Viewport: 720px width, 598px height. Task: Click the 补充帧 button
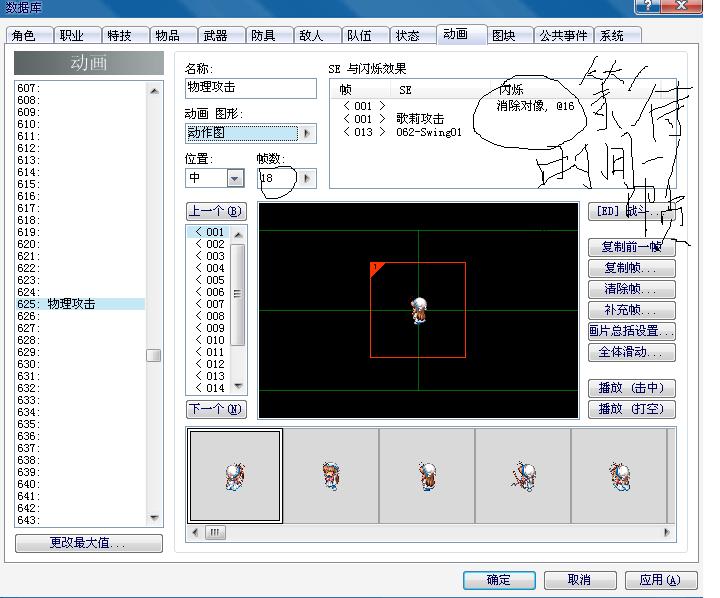[631, 310]
